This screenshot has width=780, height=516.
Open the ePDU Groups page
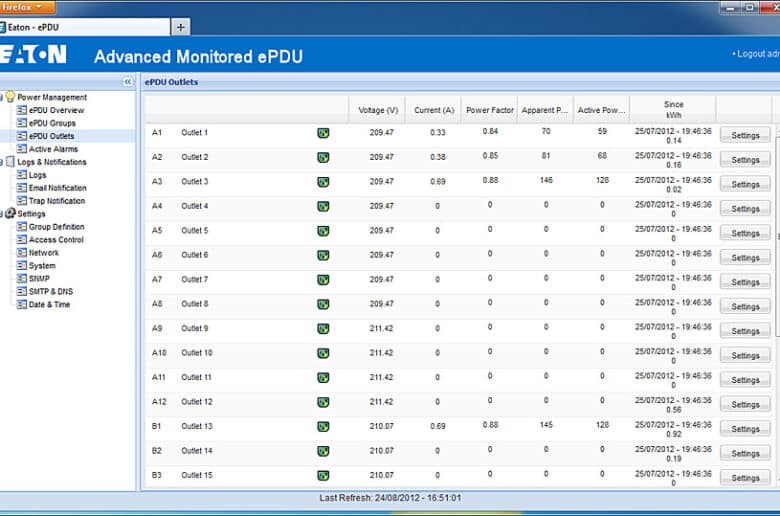[x=52, y=123]
